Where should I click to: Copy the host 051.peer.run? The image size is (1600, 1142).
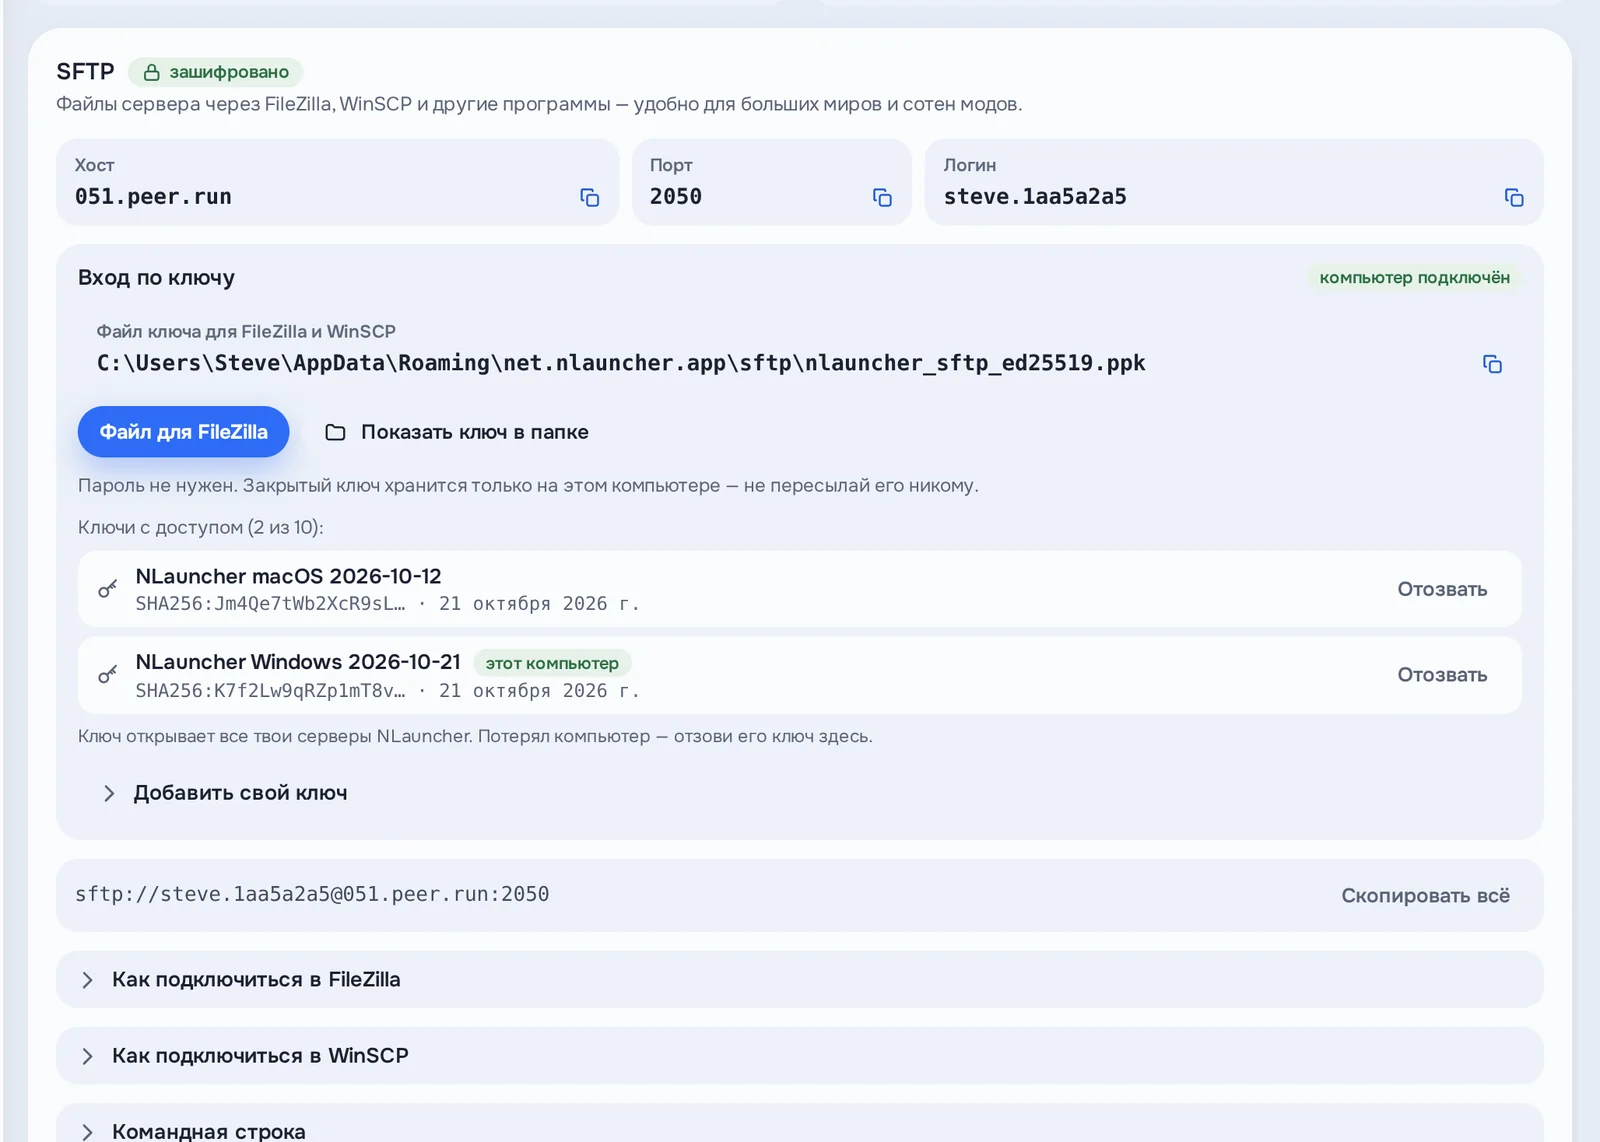(x=590, y=198)
